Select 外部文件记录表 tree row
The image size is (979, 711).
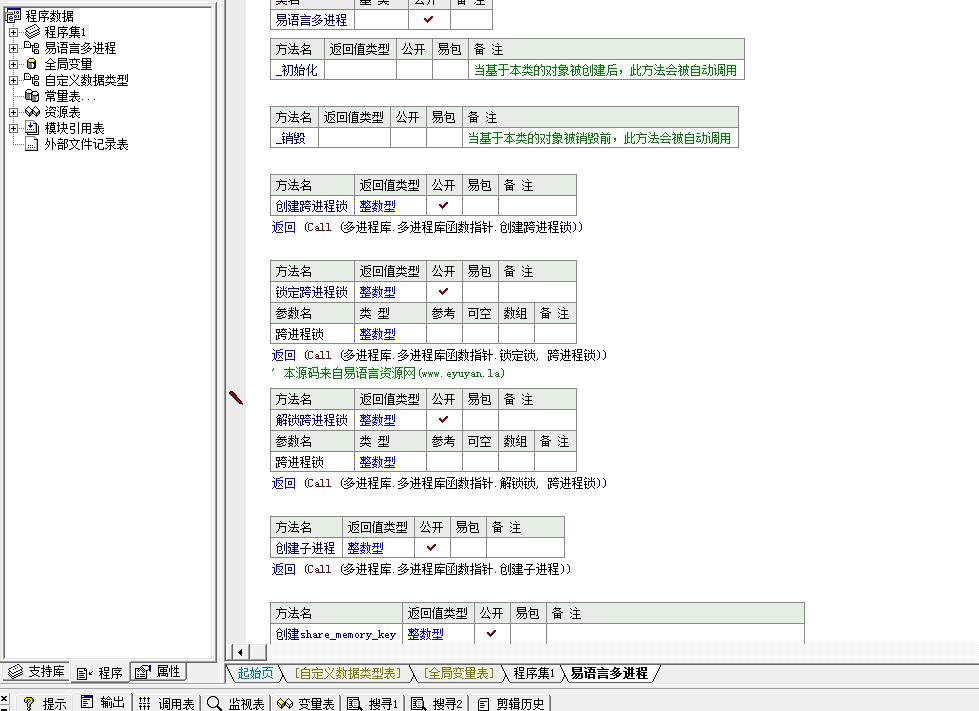coord(86,144)
